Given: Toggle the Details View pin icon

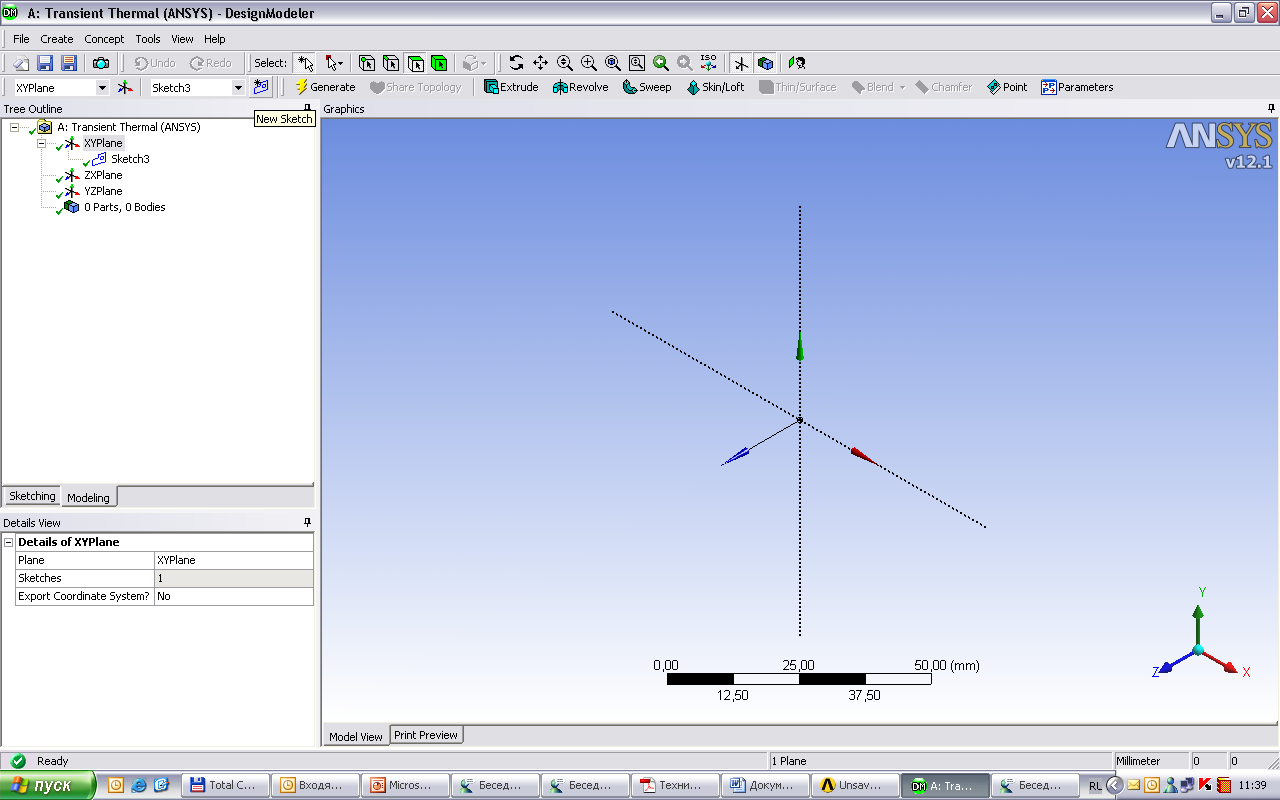Looking at the screenshot, I should 307,522.
